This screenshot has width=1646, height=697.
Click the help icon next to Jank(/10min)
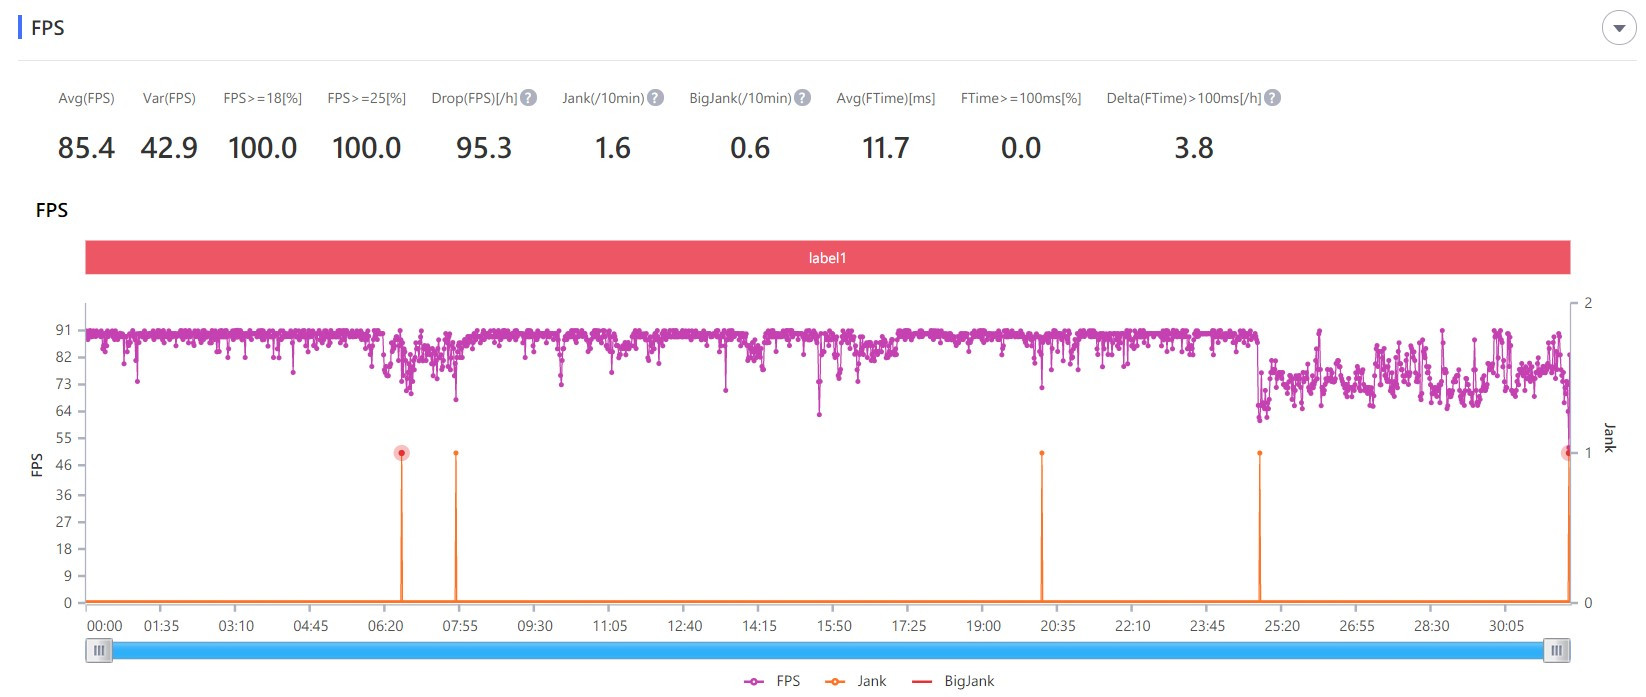(655, 98)
